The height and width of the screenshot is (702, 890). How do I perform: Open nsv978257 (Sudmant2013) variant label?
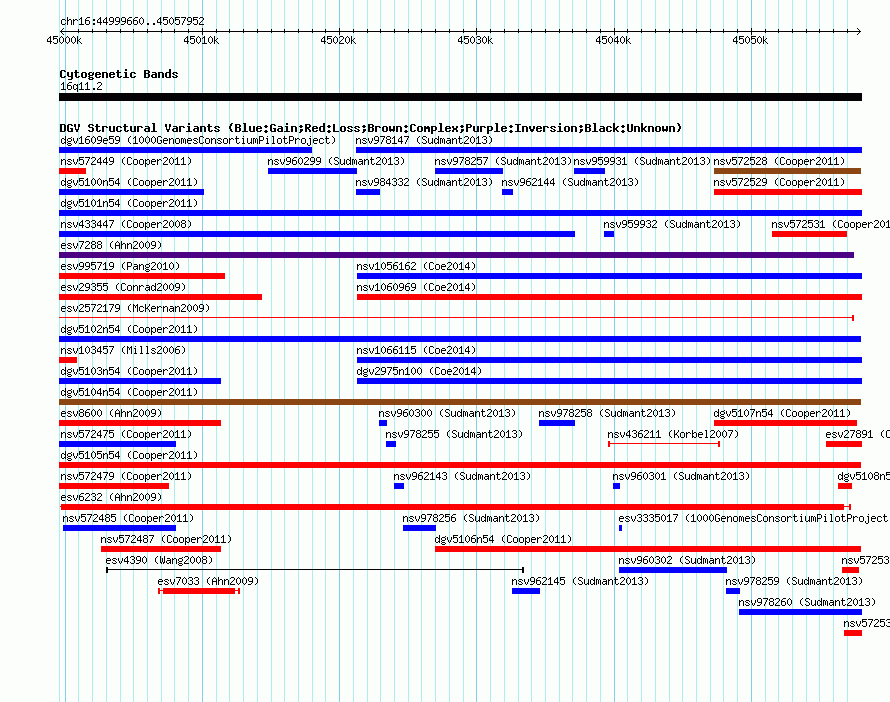pos(503,161)
